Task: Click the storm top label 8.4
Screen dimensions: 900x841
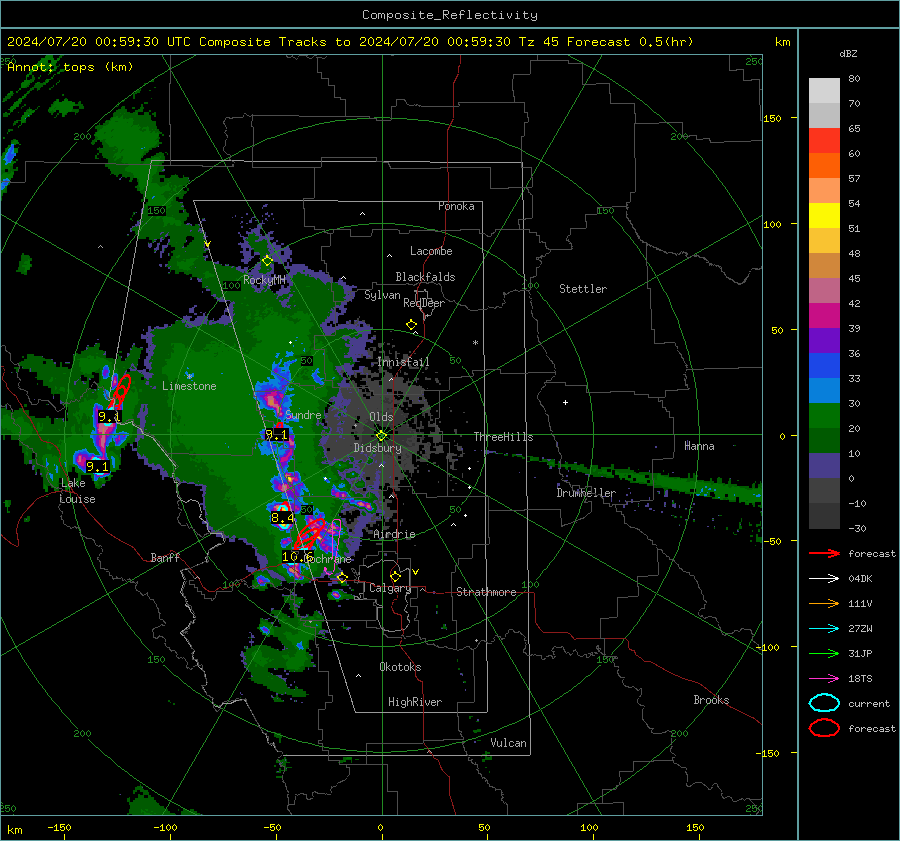Action: pyautogui.click(x=282, y=518)
